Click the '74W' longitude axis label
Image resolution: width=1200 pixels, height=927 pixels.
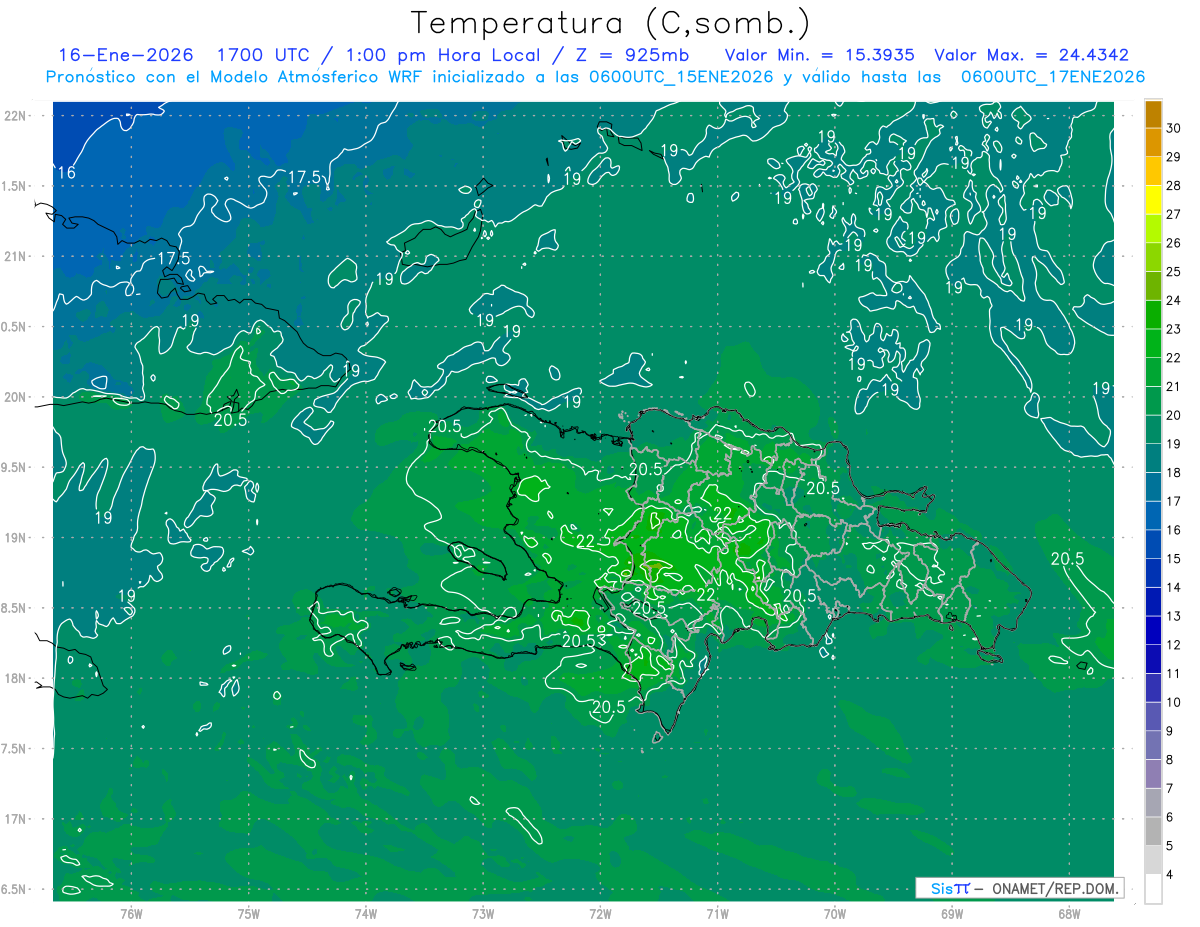(366, 912)
